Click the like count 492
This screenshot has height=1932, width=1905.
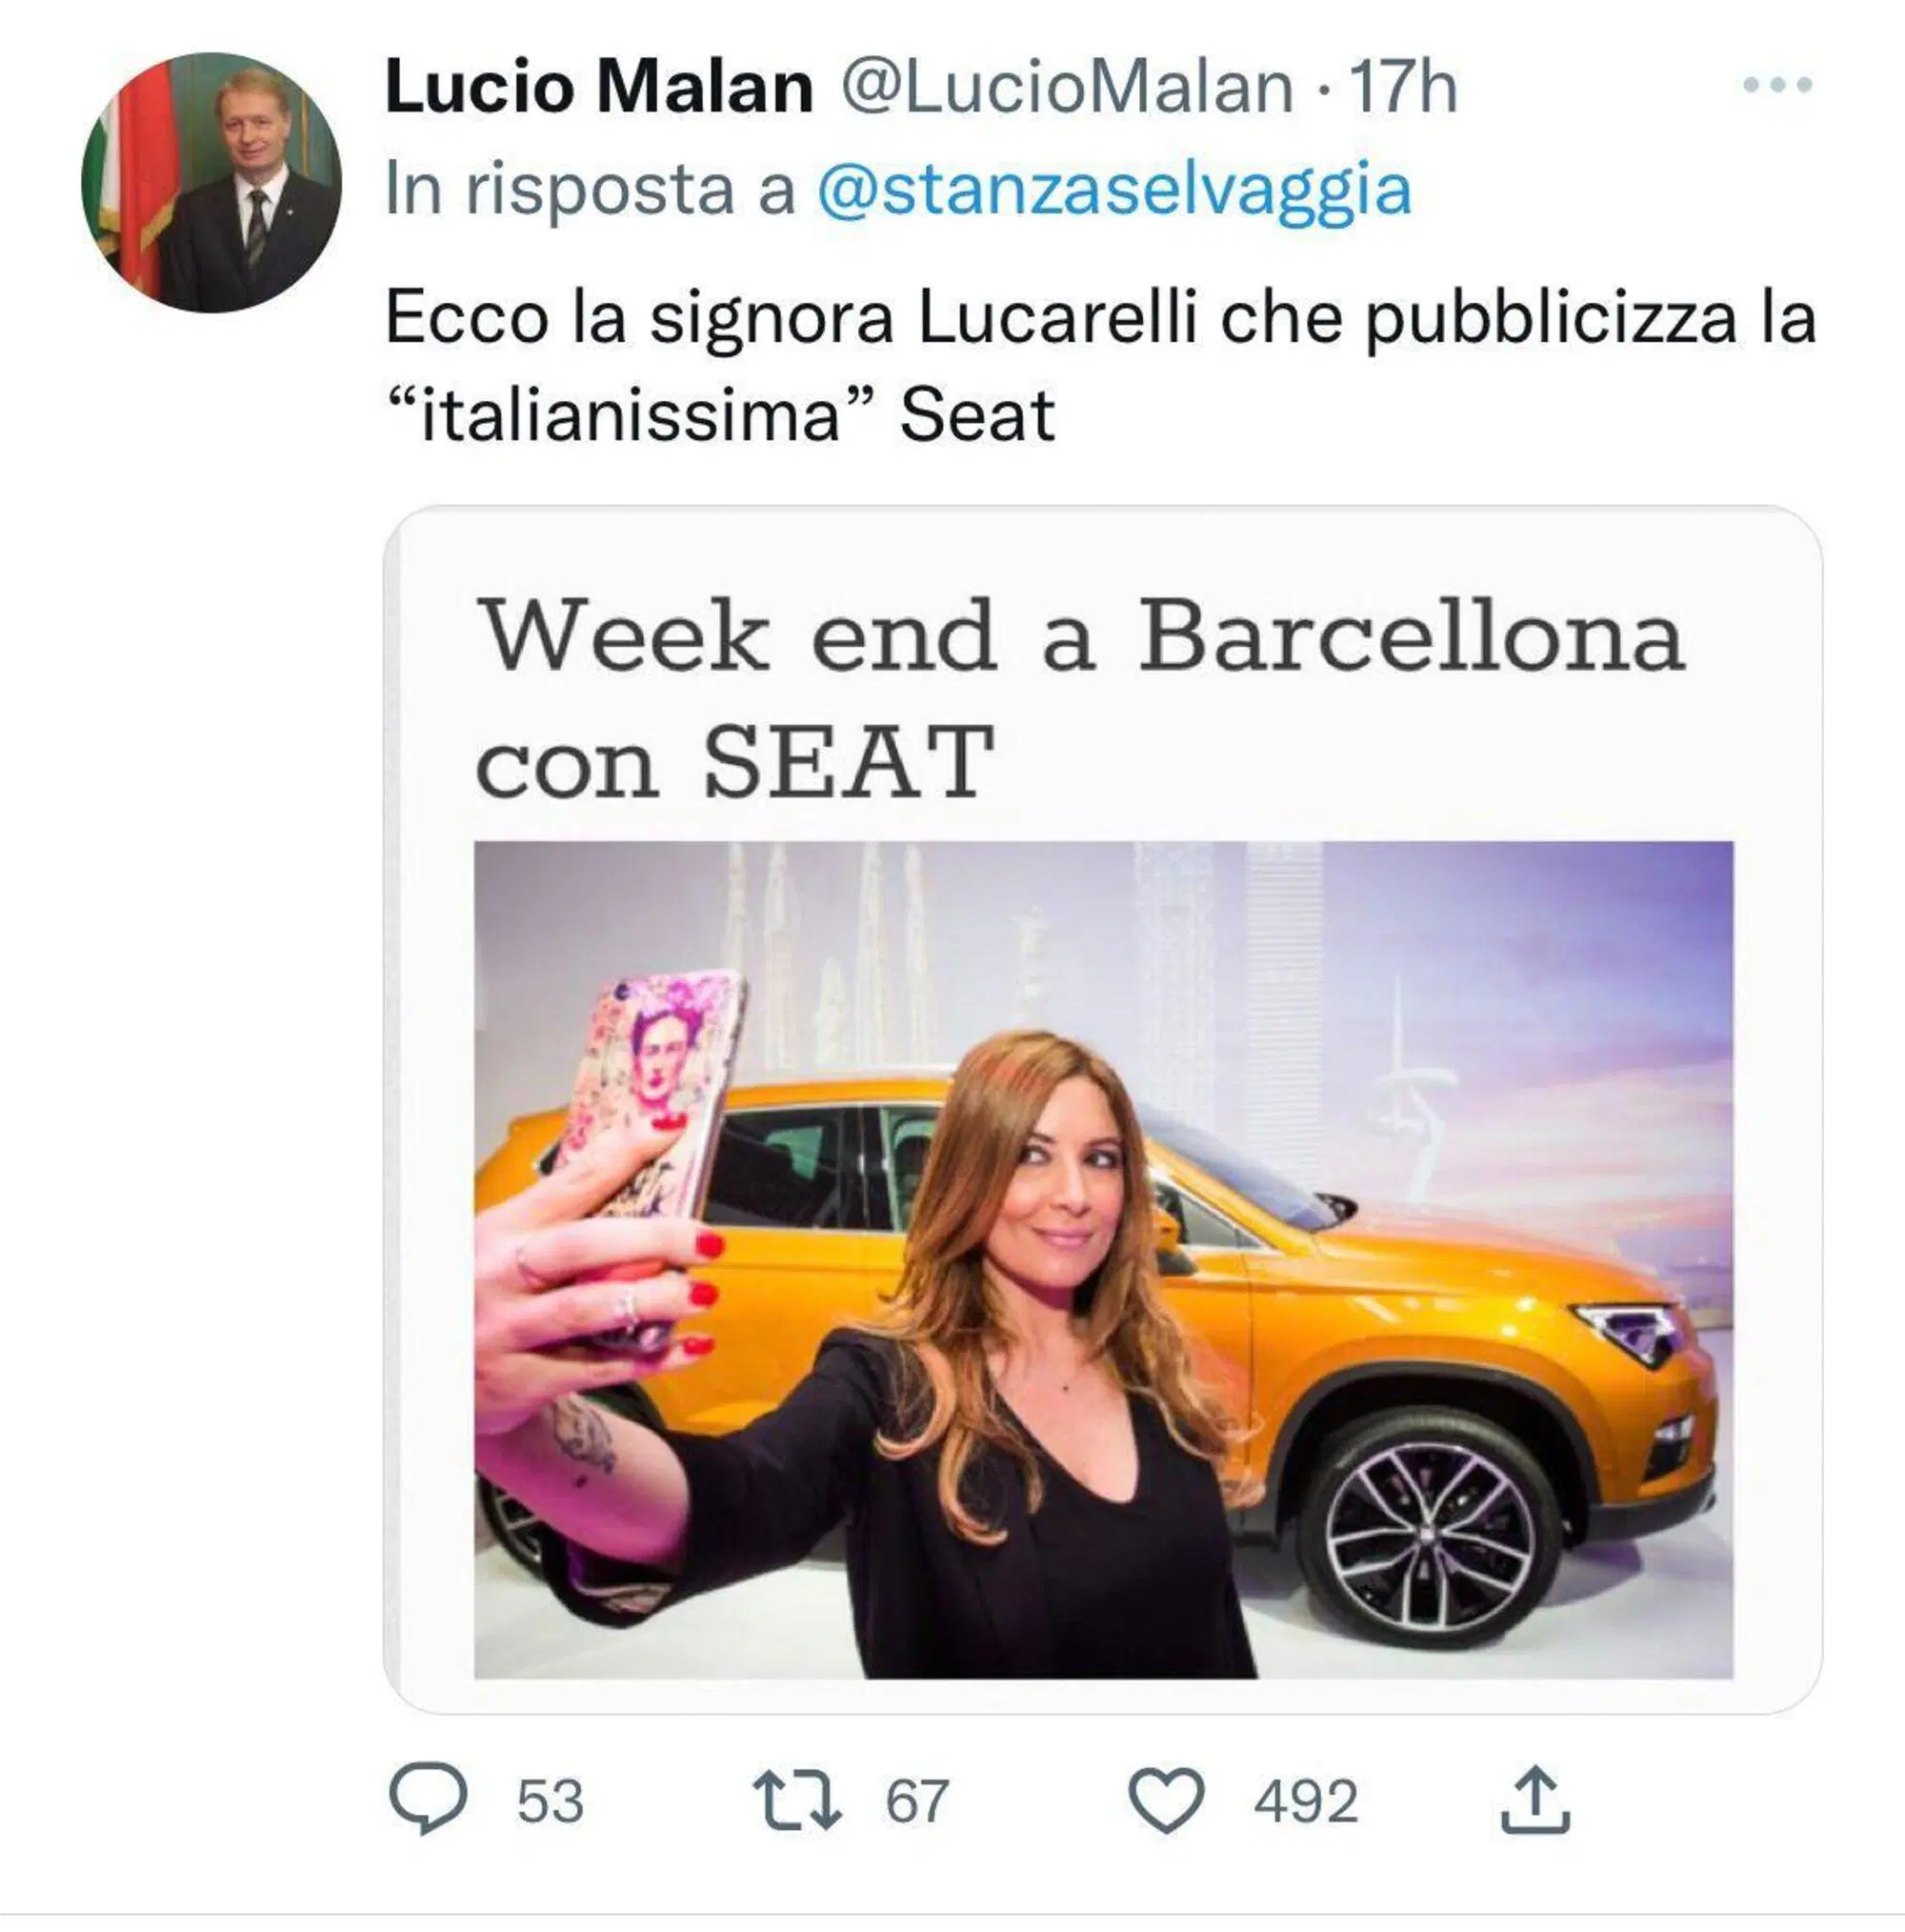tap(1305, 1802)
